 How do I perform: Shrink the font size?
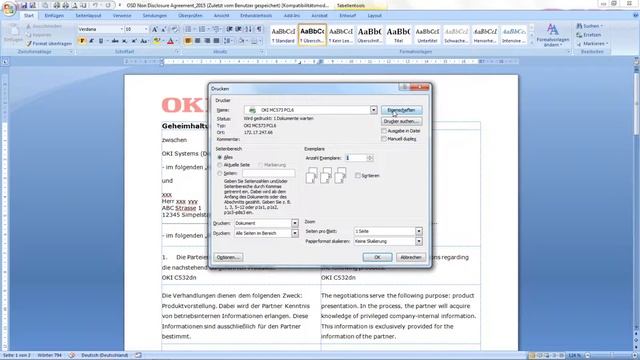pos(164,29)
